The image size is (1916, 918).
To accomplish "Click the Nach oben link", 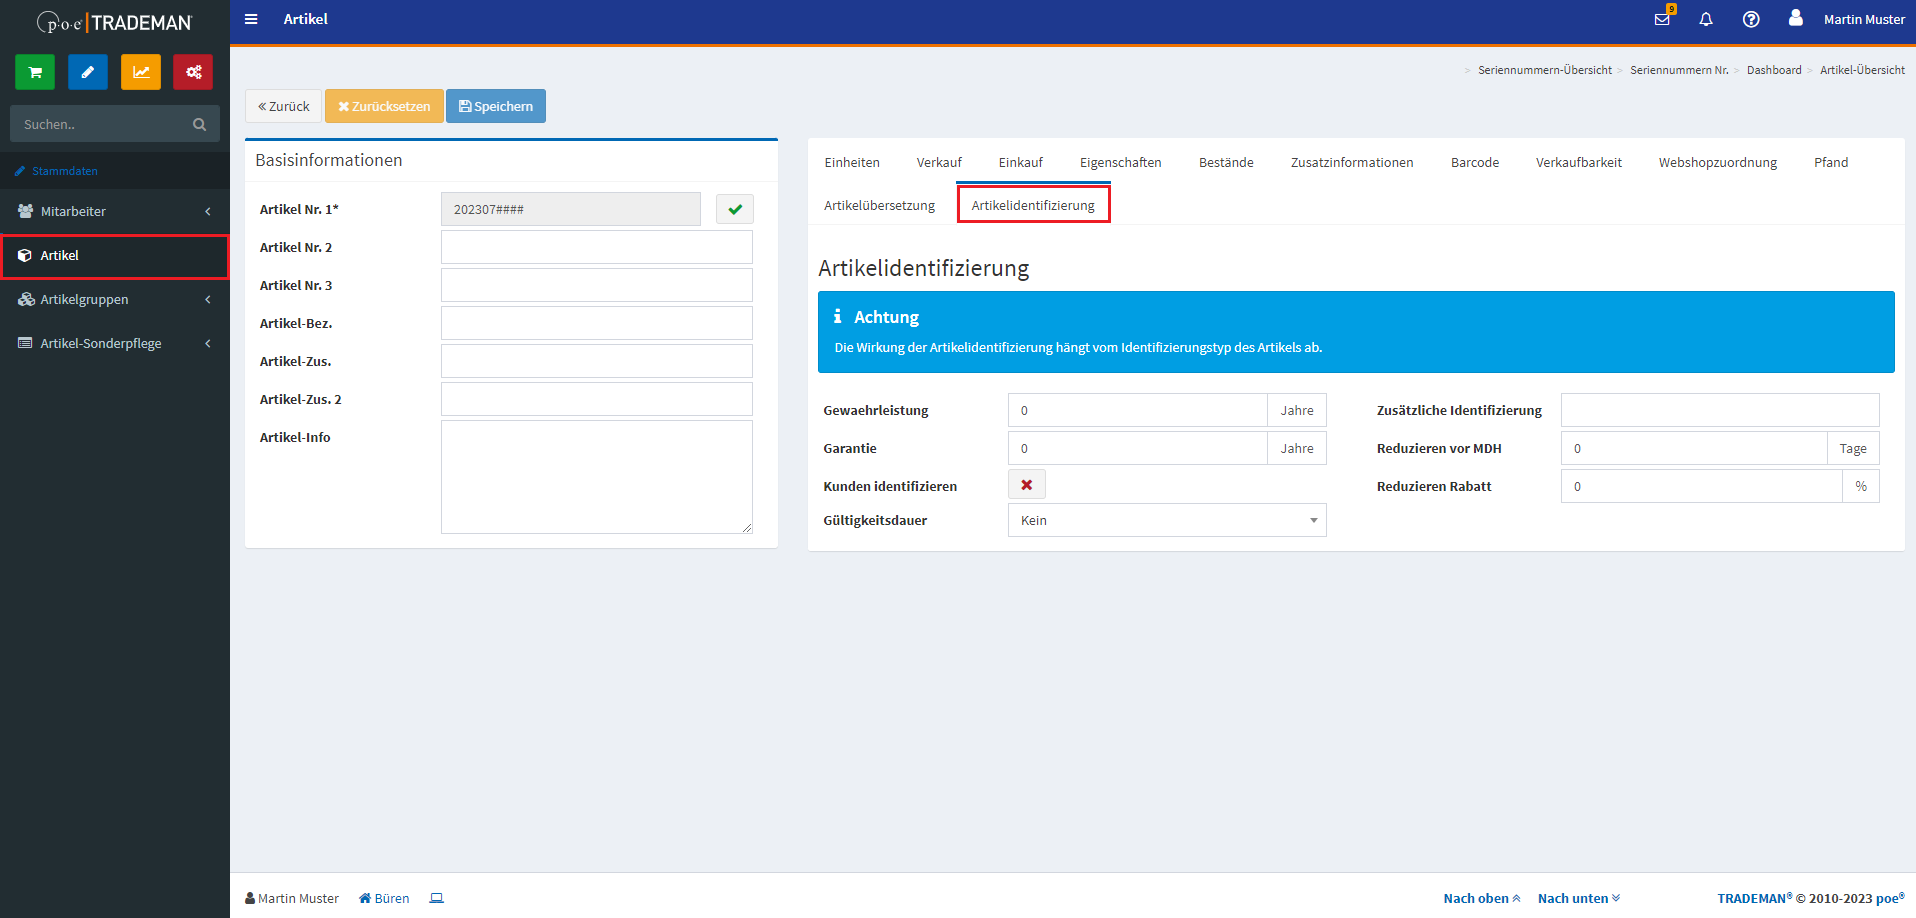I will (x=1481, y=898).
